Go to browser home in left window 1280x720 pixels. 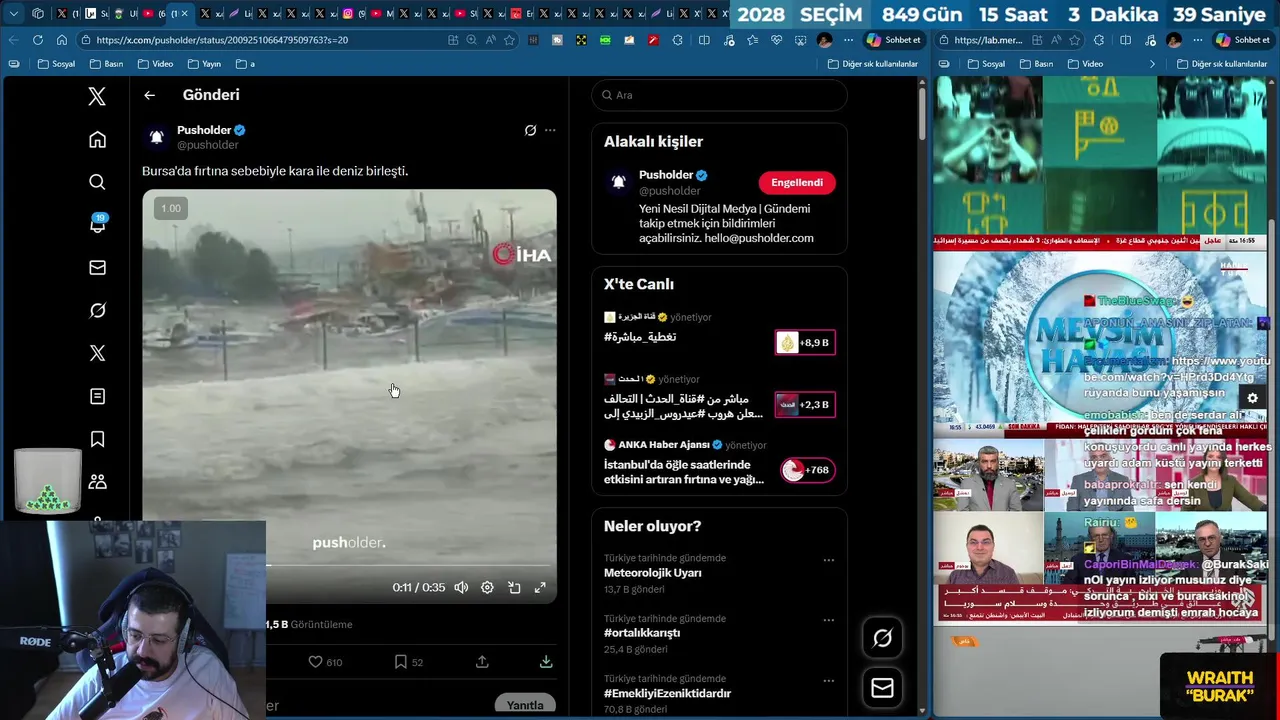[62, 40]
